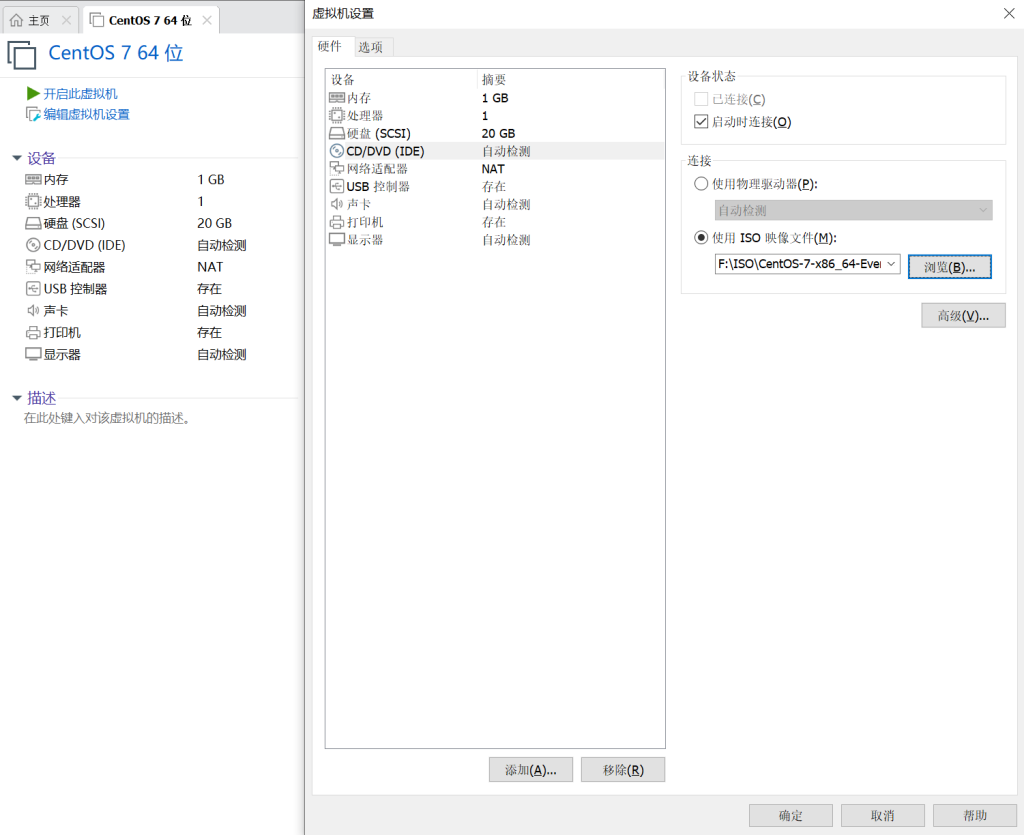
Task: Click the VM description text area
Action: (107, 418)
